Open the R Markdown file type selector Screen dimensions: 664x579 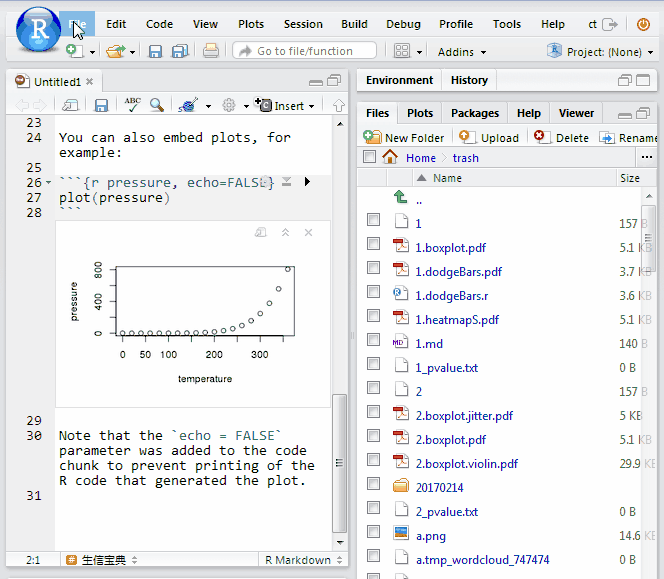tap(303, 560)
